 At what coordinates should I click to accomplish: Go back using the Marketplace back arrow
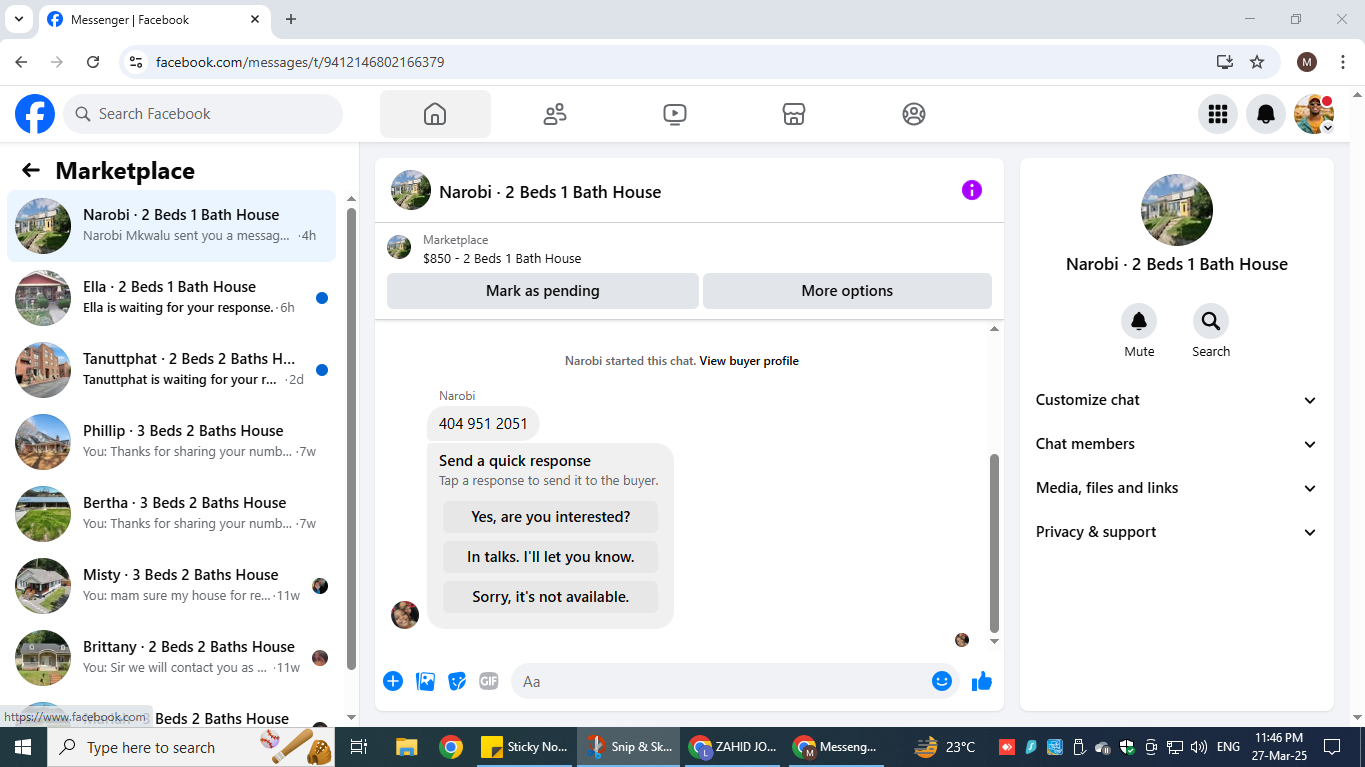tap(31, 171)
